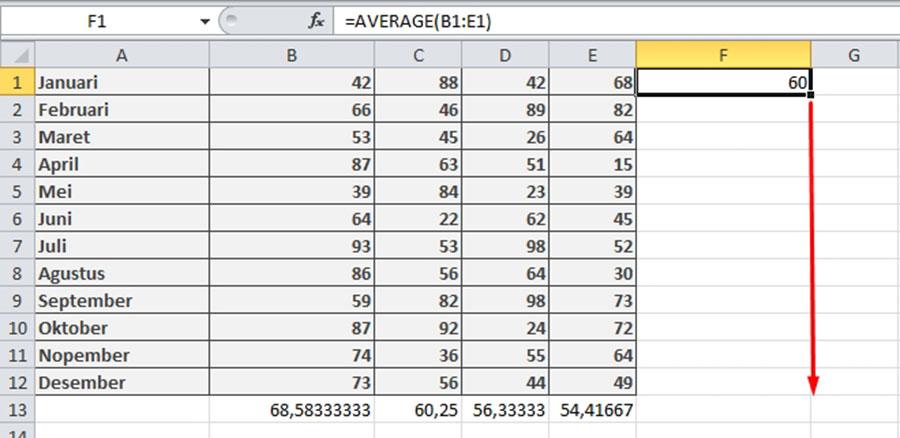The image size is (900, 438).
Task: Select row 13 header
Action: tap(17, 409)
